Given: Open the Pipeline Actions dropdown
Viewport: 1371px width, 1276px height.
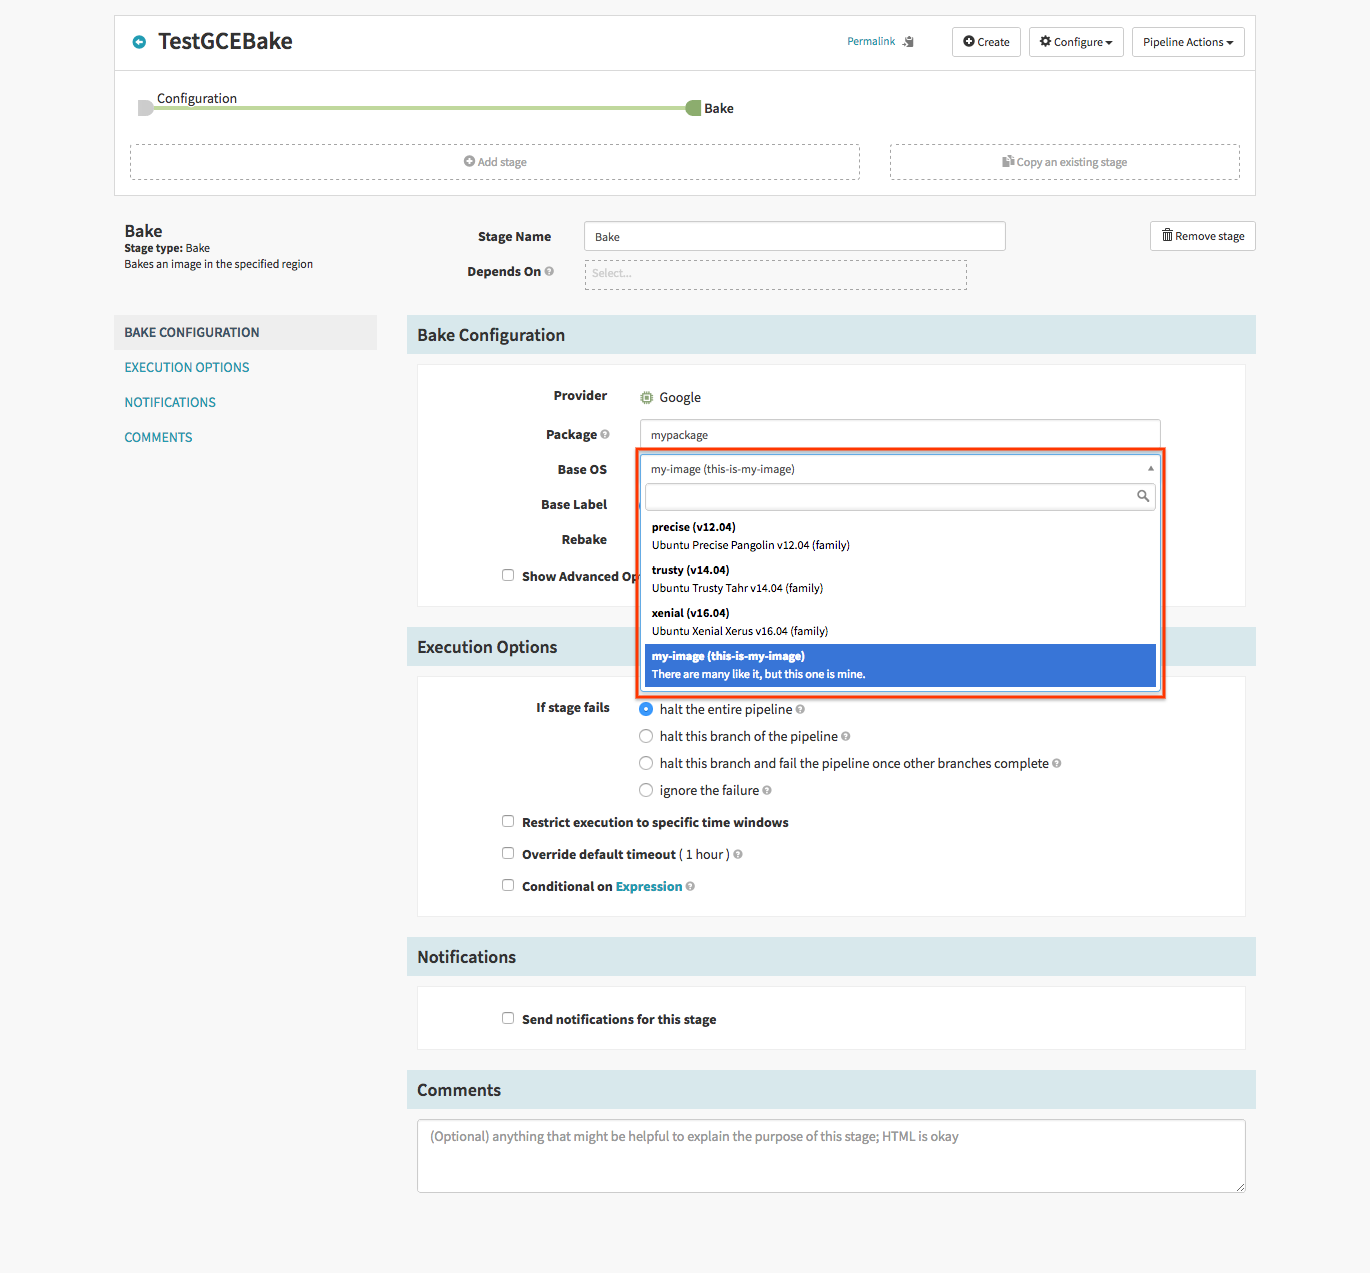Looking at the screenshot, I should click(1188, 42).
